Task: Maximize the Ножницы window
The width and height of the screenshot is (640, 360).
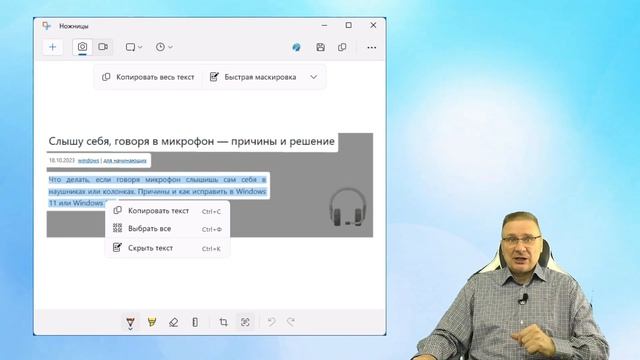Action: (x=349, y=25)
